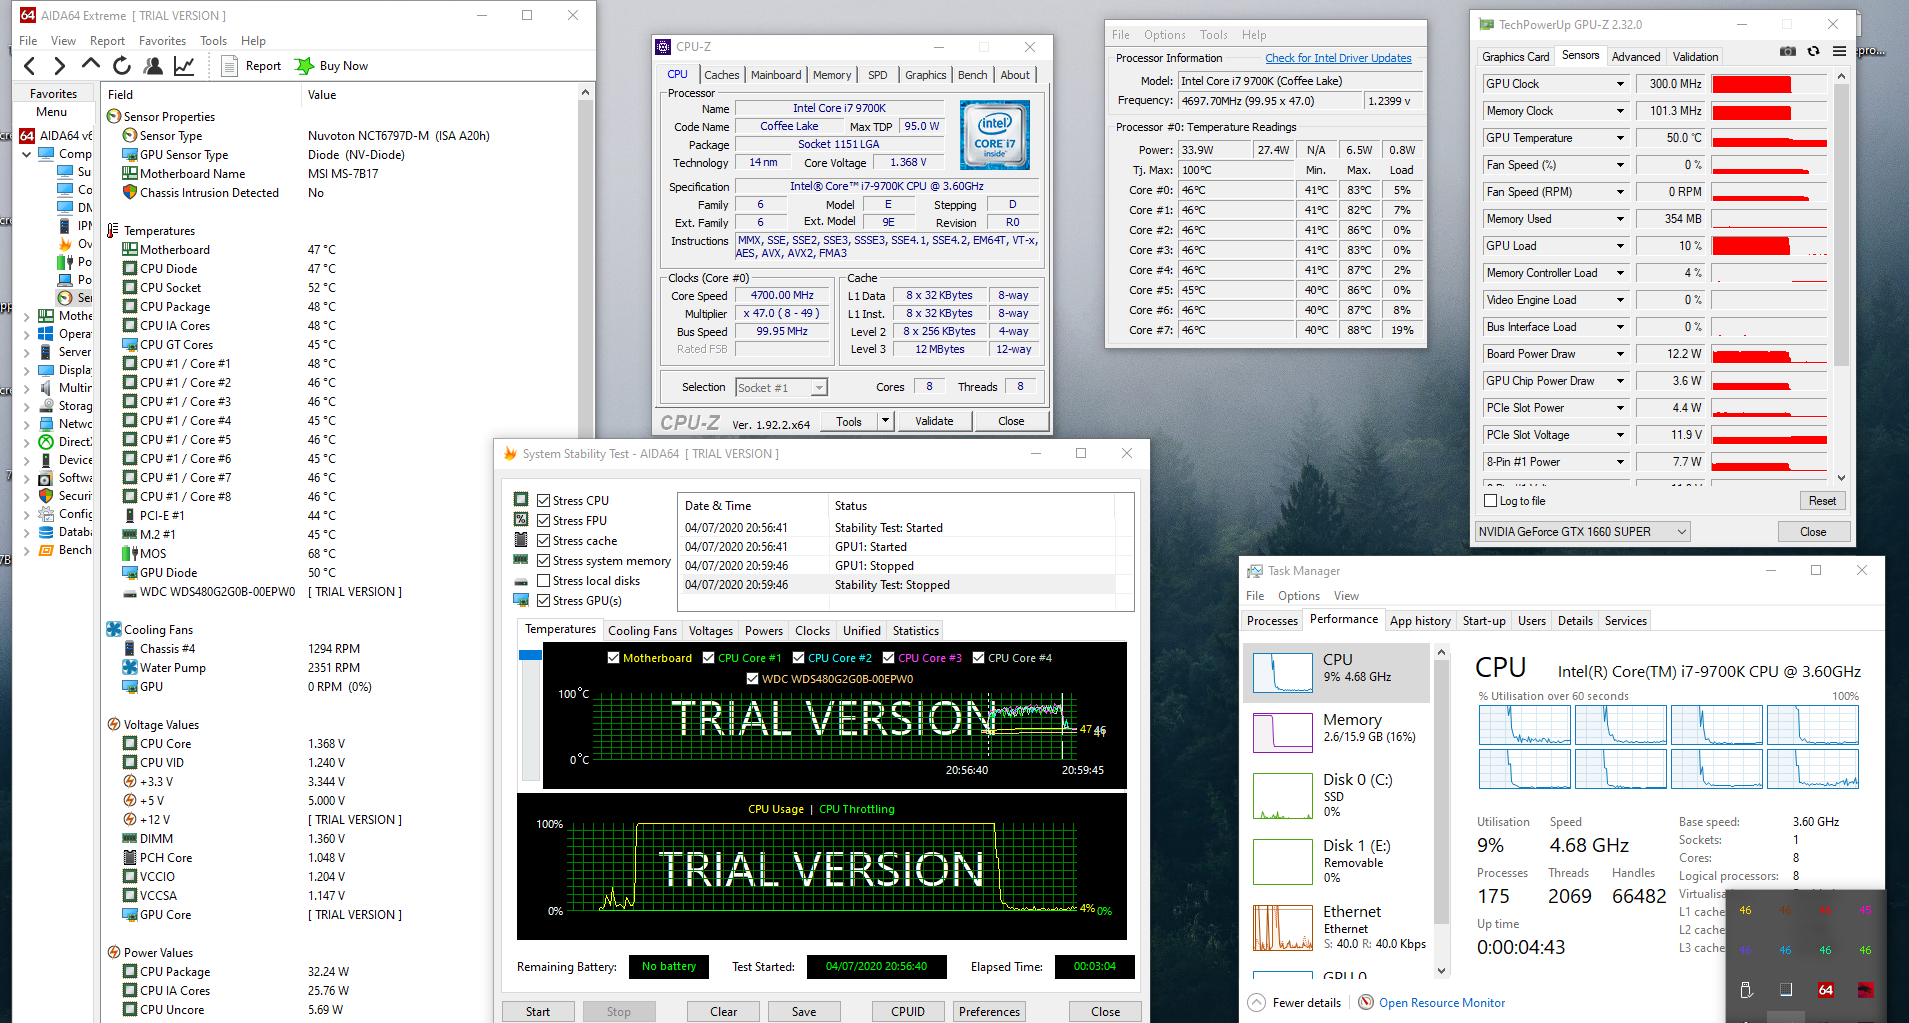Open the Favorites menu in AIDA64
Image resolution: width=1909 pixels, height=1023 pixels.
tap(162, 41)
